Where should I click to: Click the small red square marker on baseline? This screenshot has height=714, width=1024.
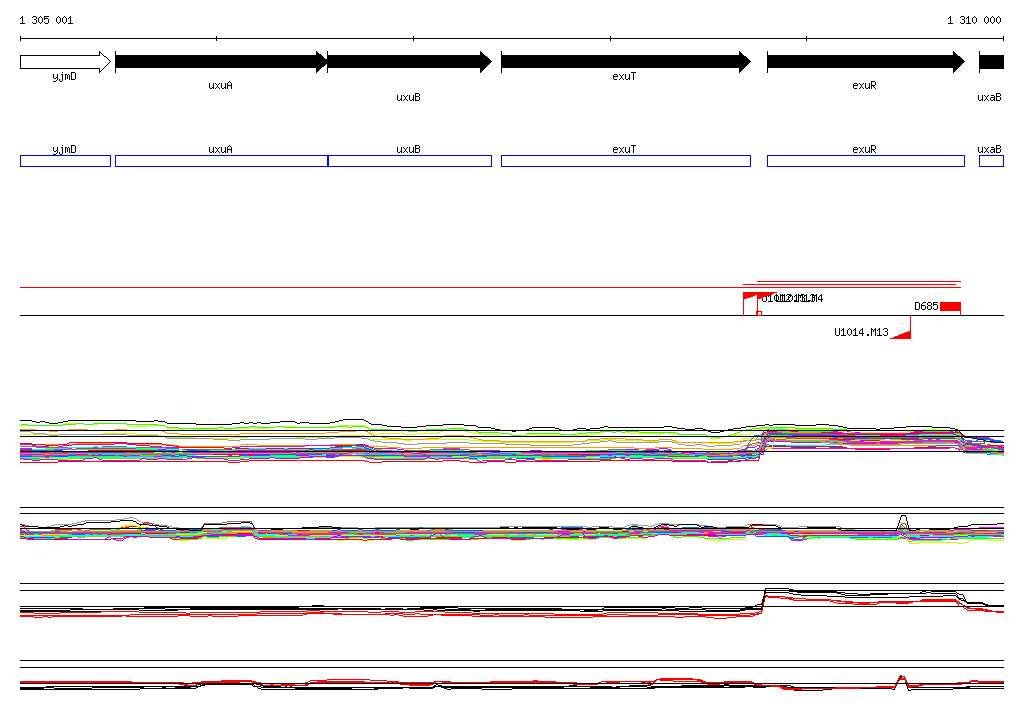(x=759, y=314)
